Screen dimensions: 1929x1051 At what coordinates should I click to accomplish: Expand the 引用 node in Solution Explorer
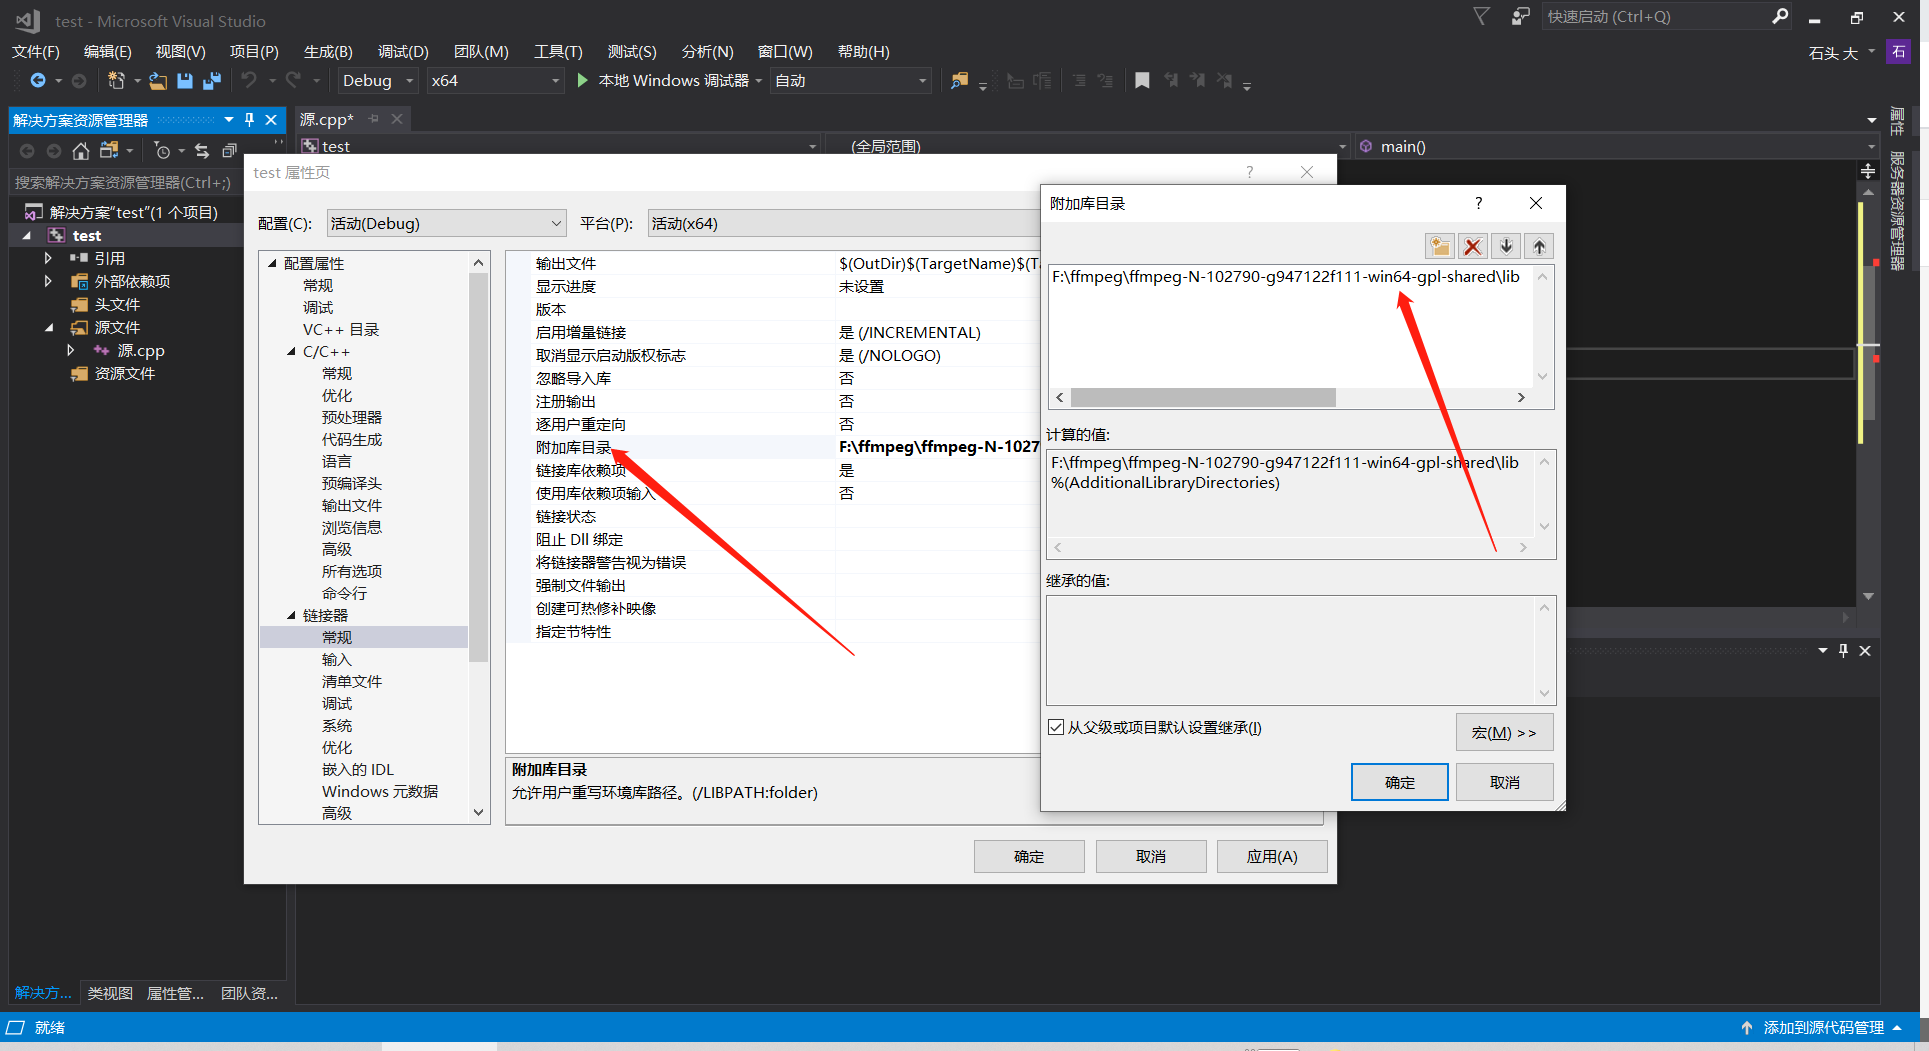click(47, 257)
